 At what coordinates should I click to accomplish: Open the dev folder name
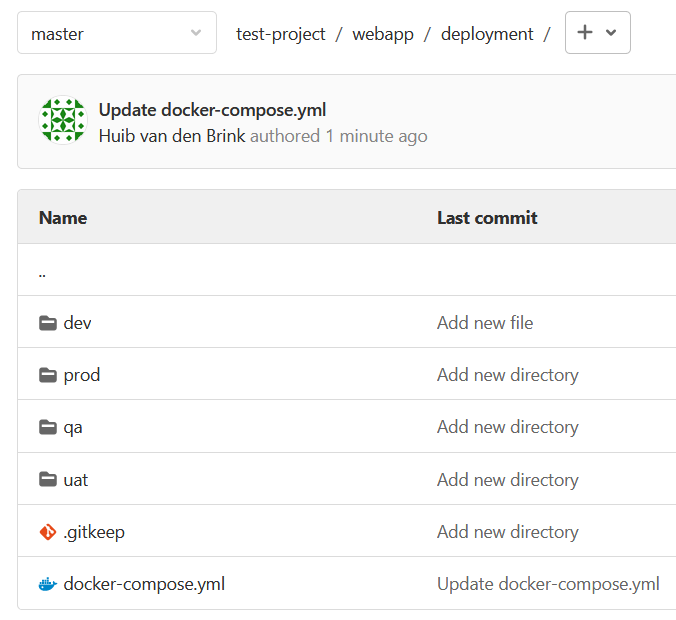[x=77, y=323]
